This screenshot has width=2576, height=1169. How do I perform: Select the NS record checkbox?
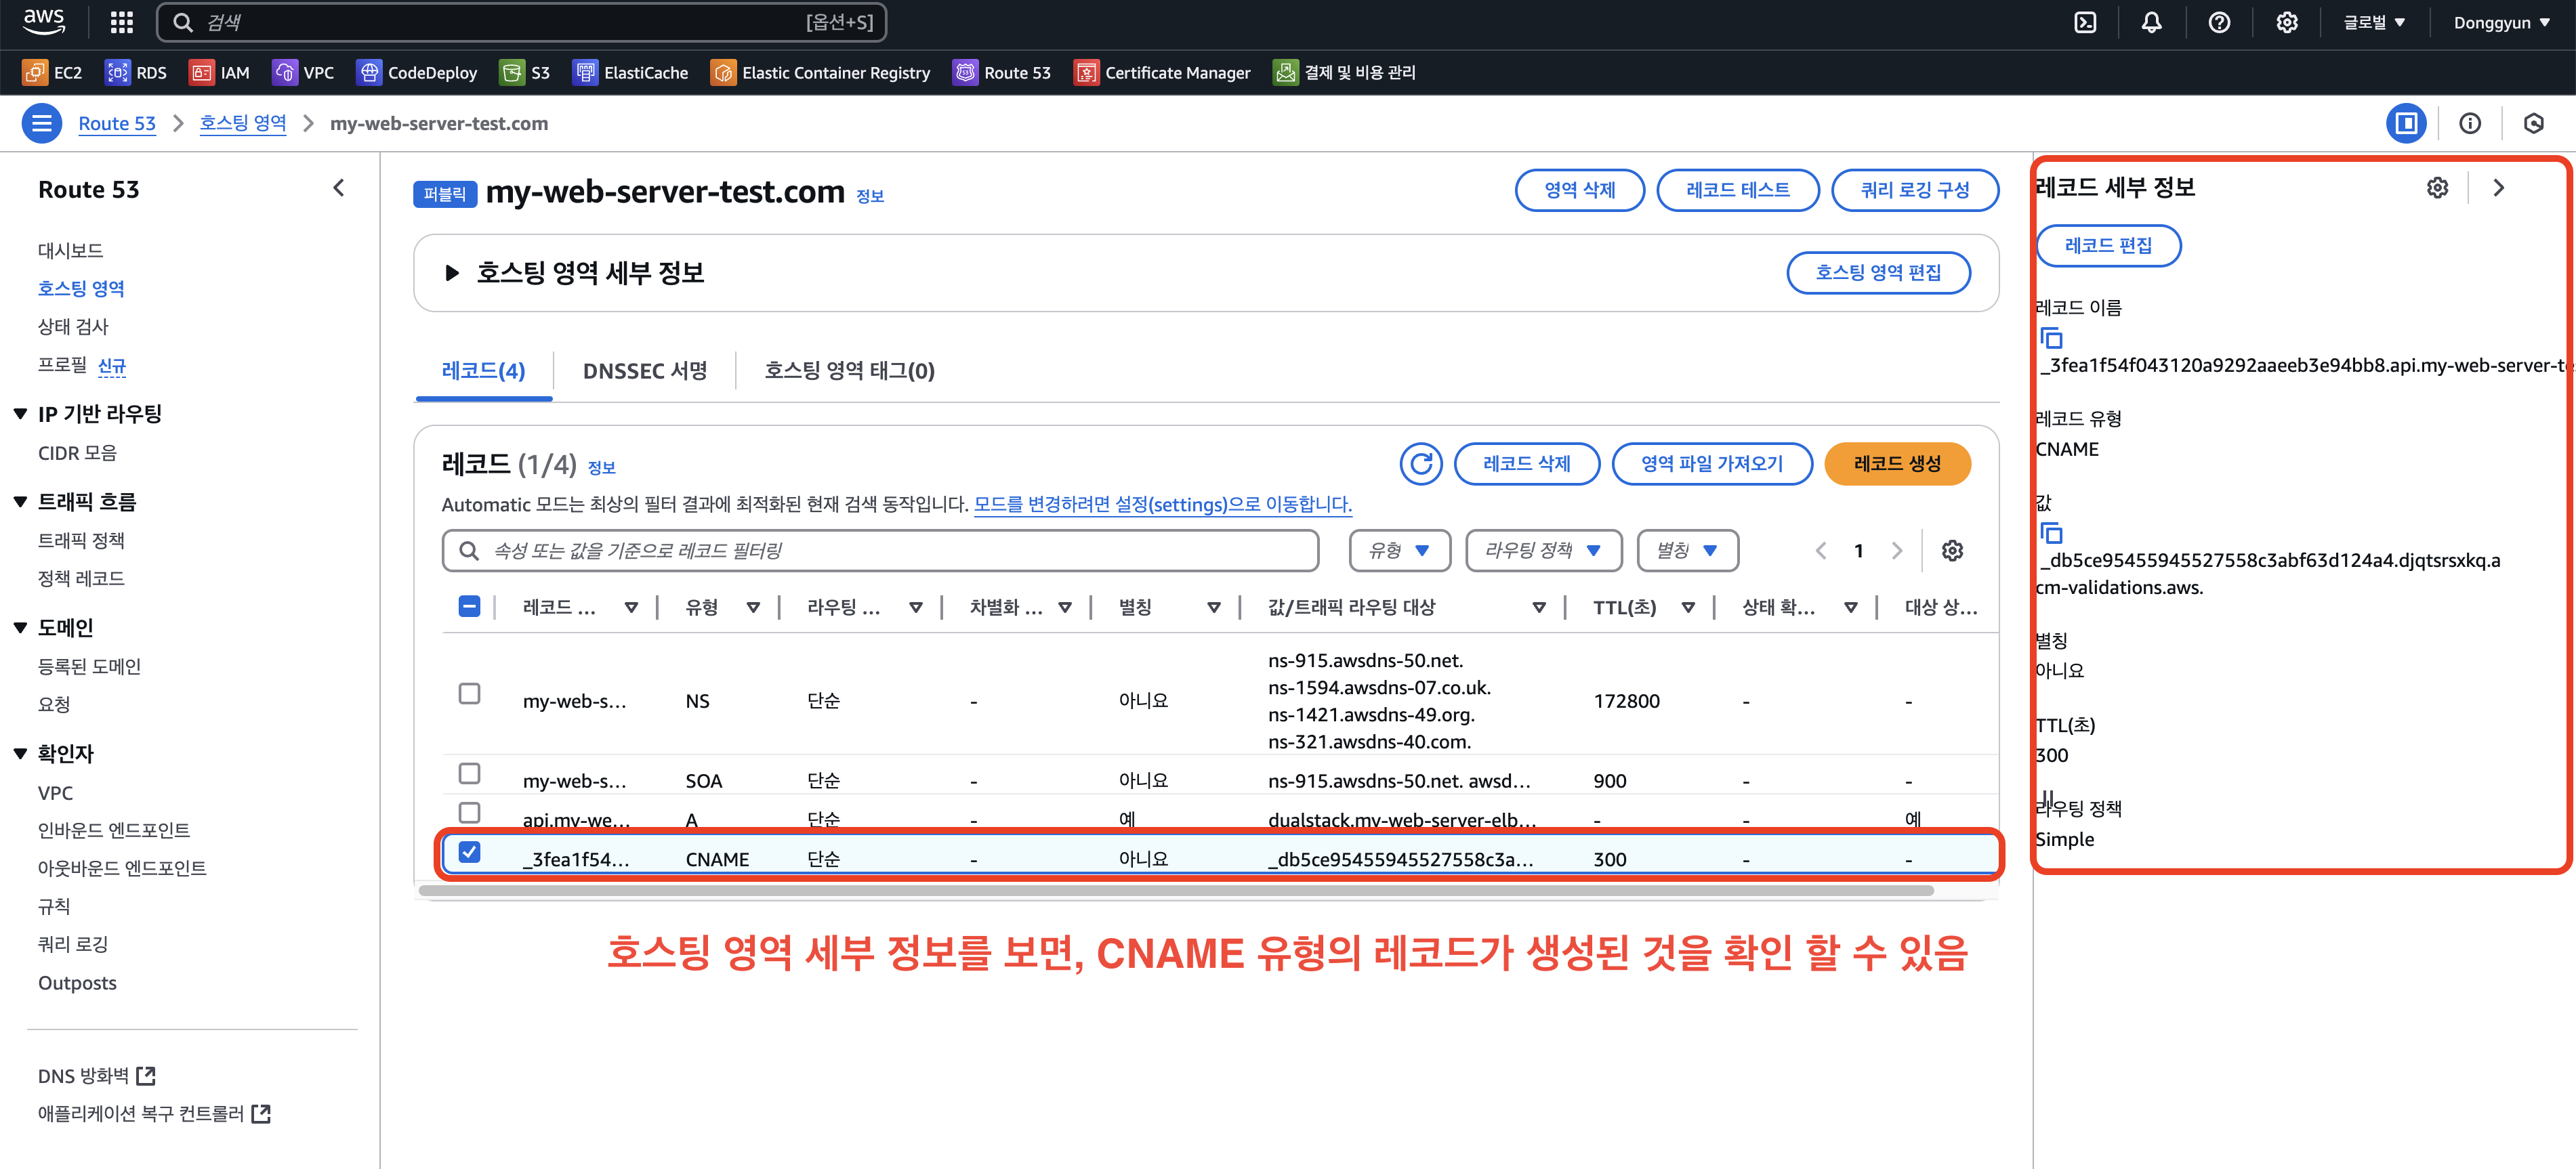pos(469,694)
